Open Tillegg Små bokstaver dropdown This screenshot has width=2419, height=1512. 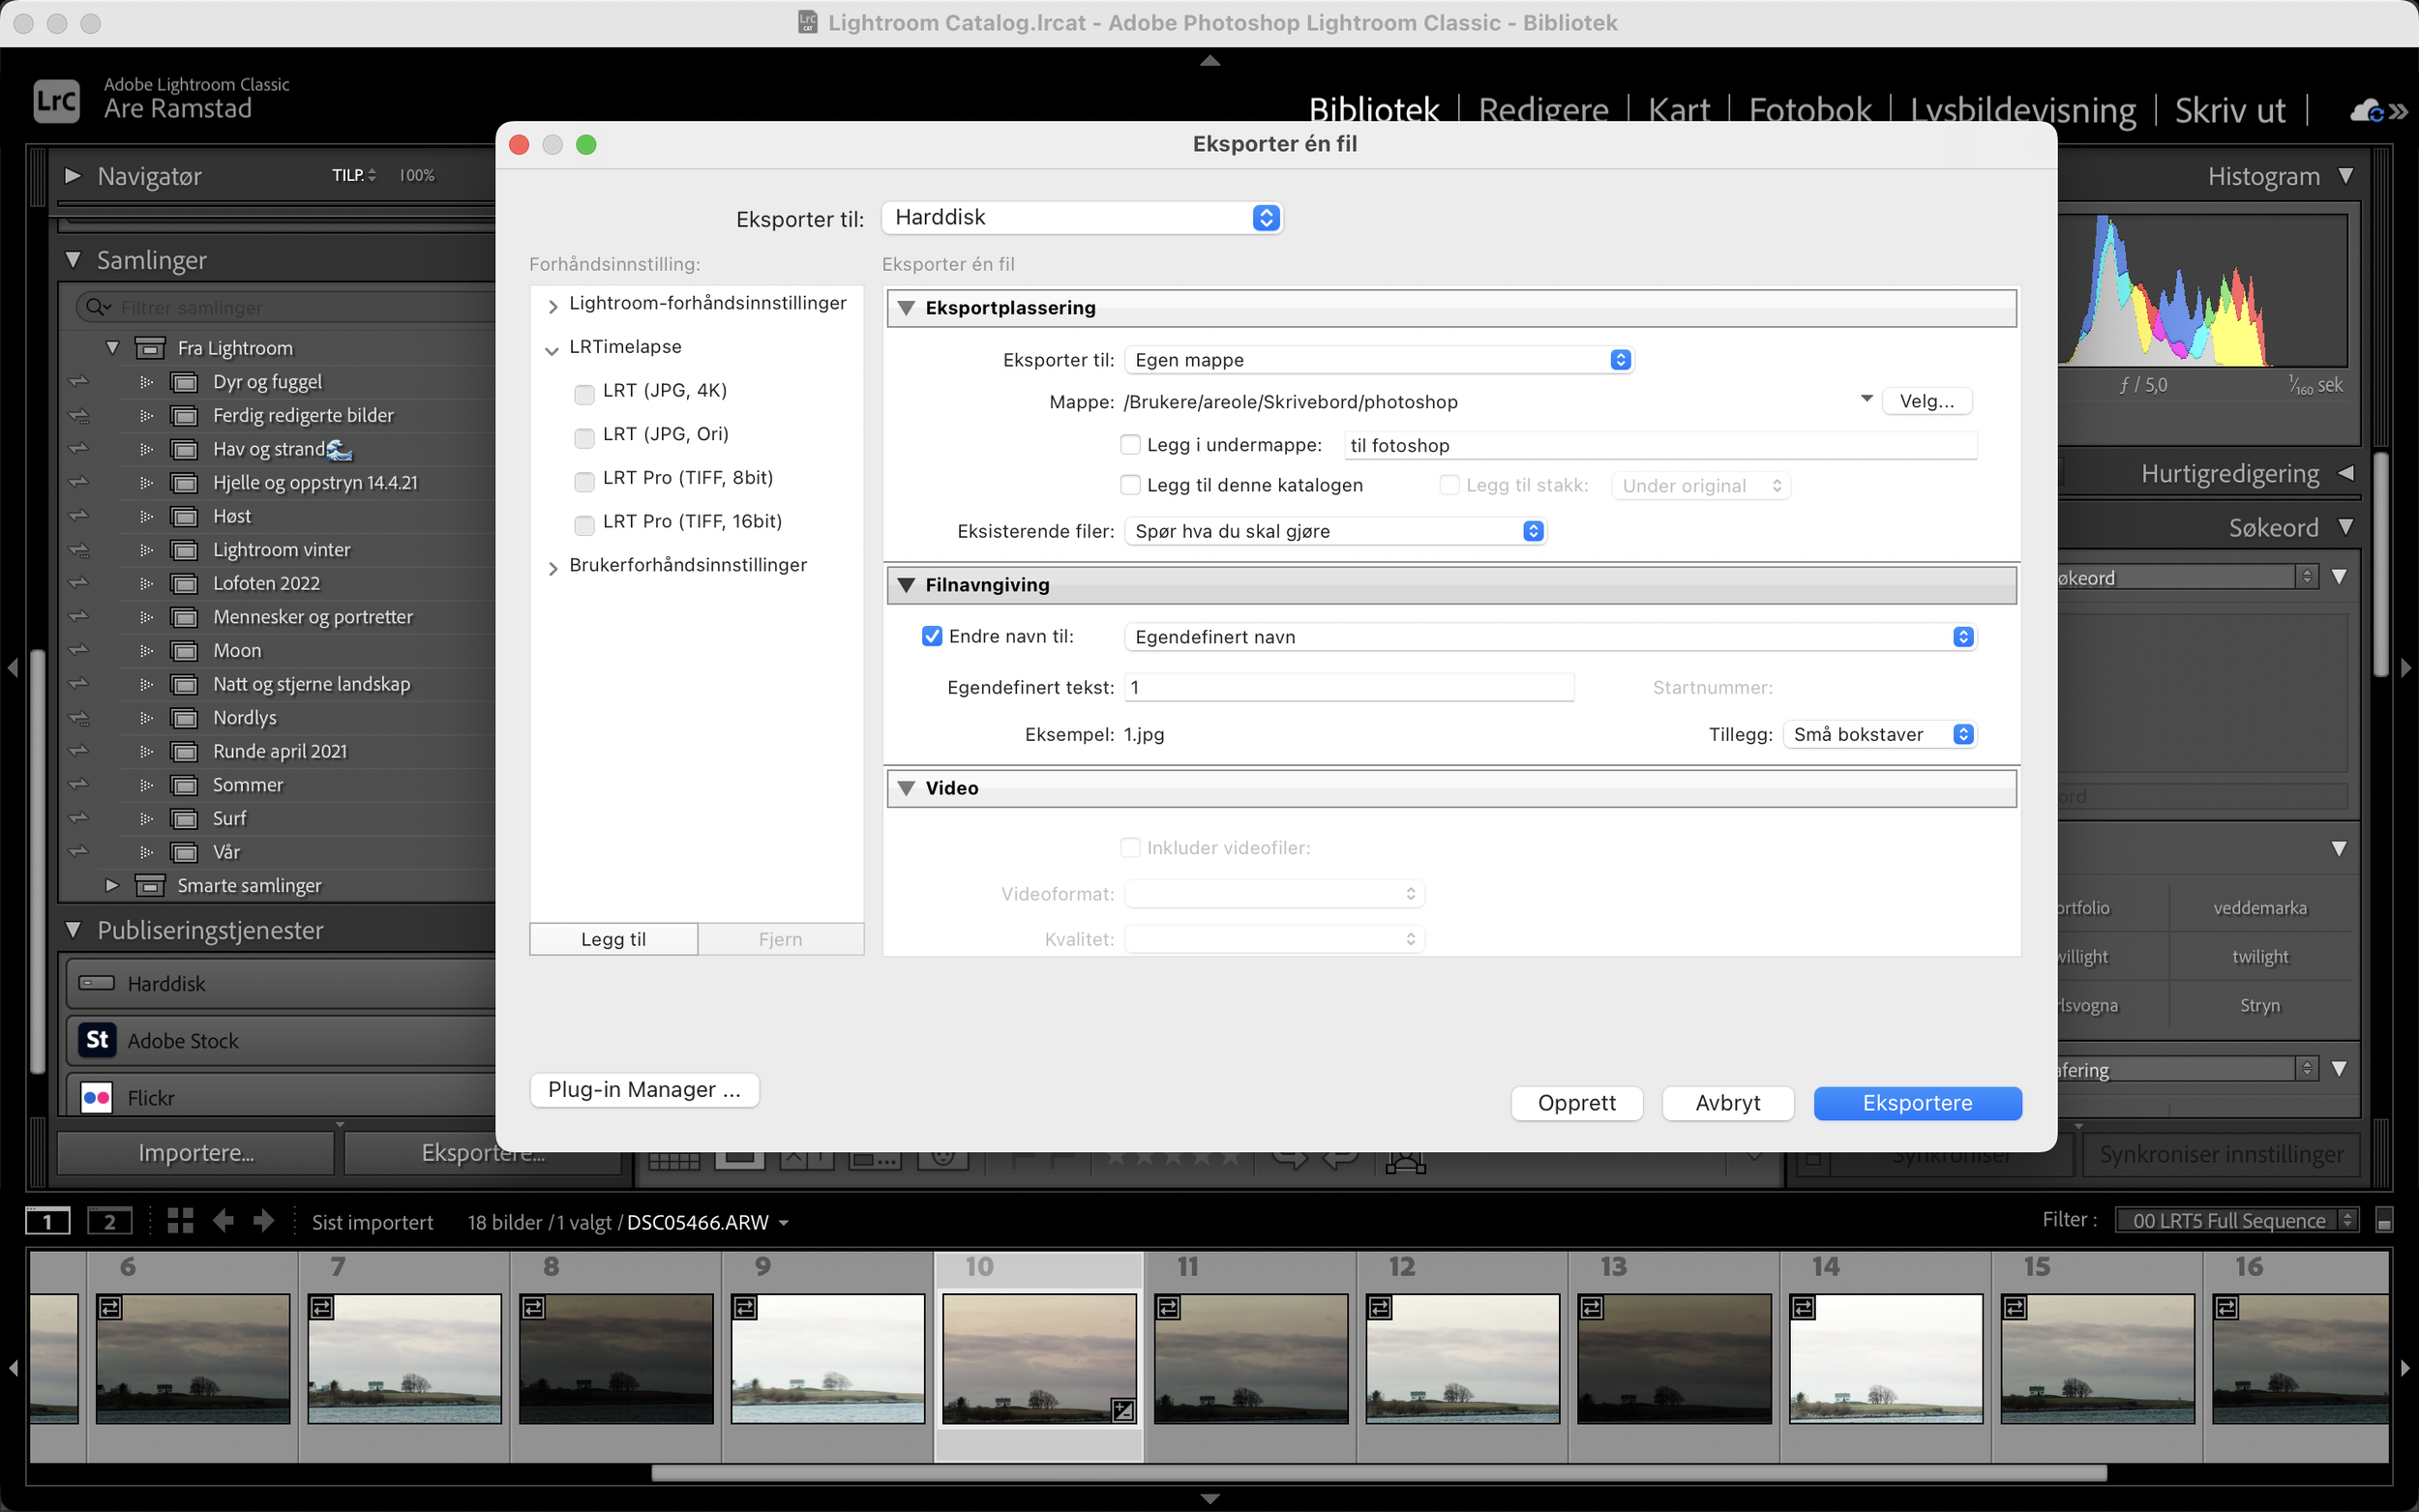[x=1879, y=734]
